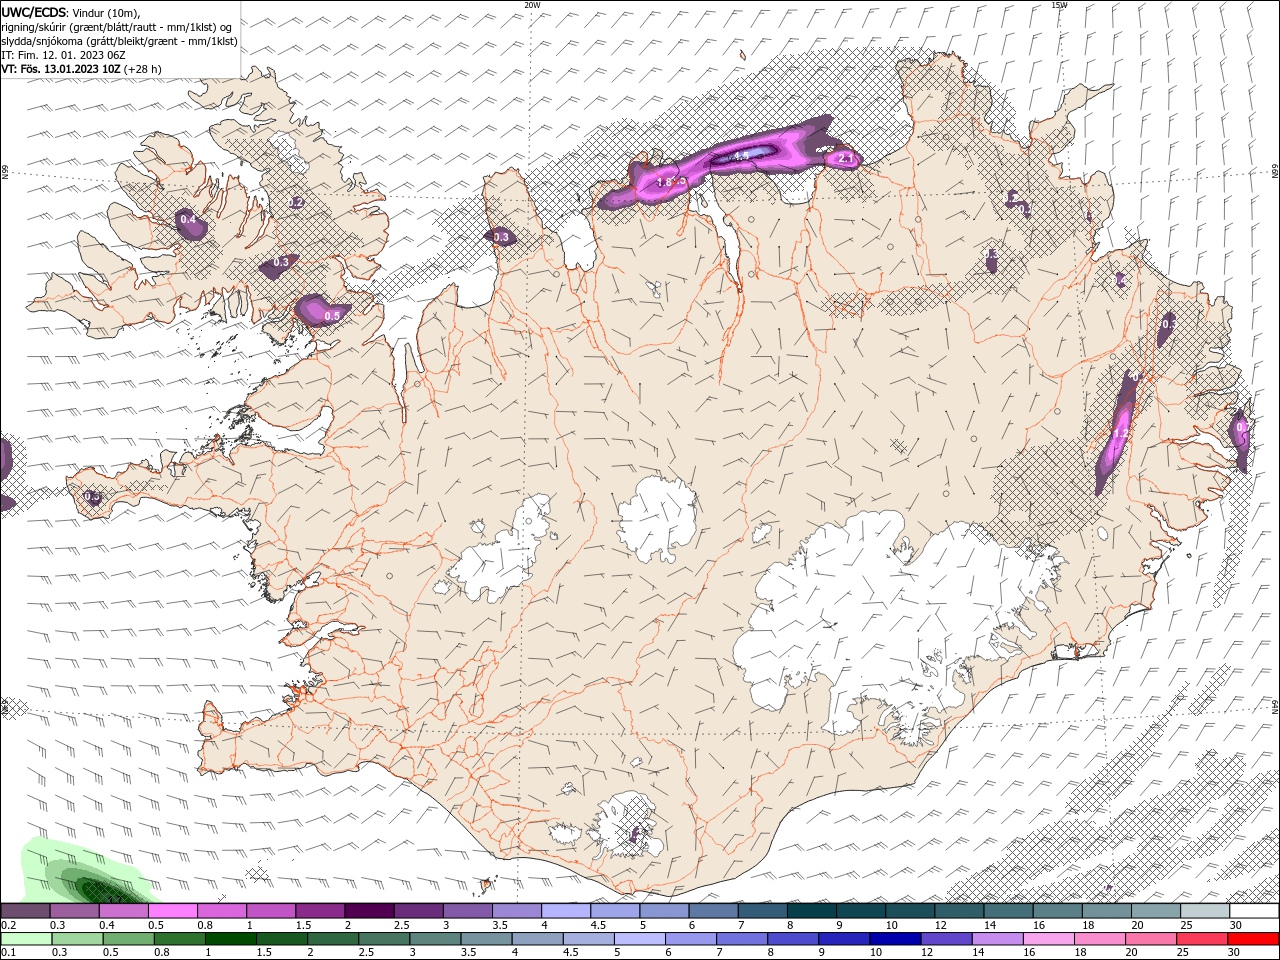
Task: Select the 0.5 bright pink snow scale swatch
Action: 173,910
